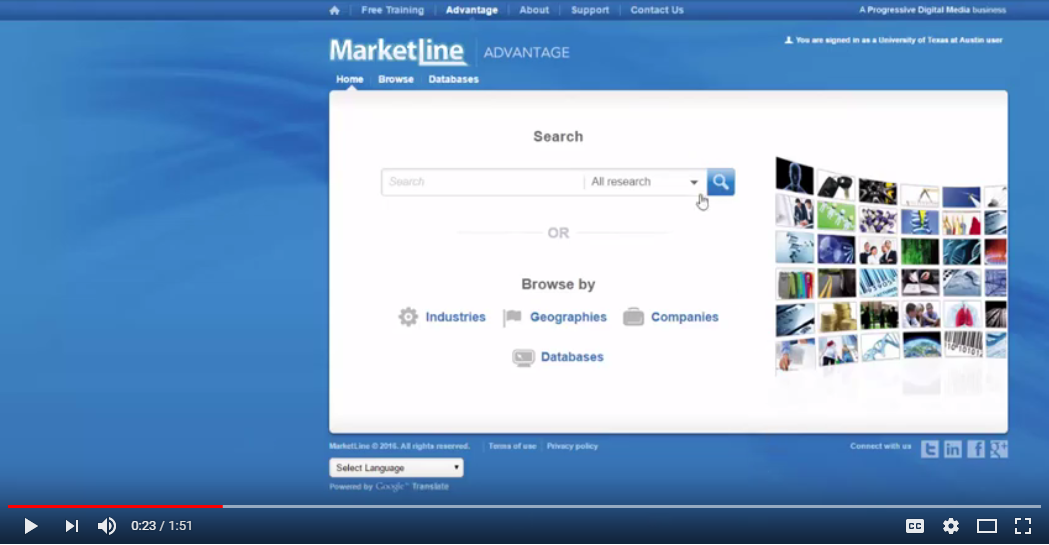Open Privacy policy link
1049x545 pixels.
coord(572,446)
